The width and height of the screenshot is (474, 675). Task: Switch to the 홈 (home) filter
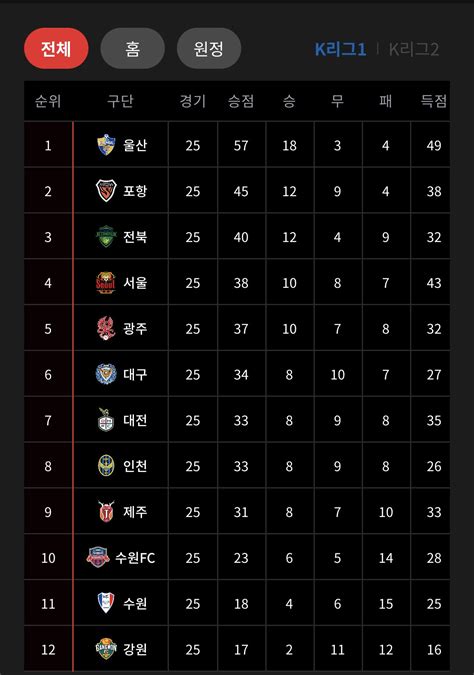[133, 49]
